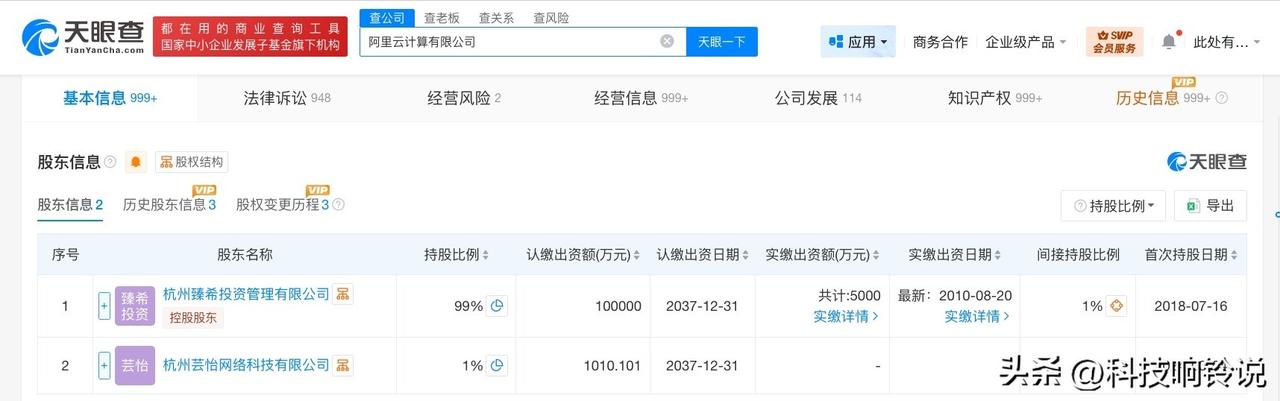This screenshot has width=1280, height=401.
Task: Open 杭州臻希投资管理有限公司 company link
Action: 246,294
